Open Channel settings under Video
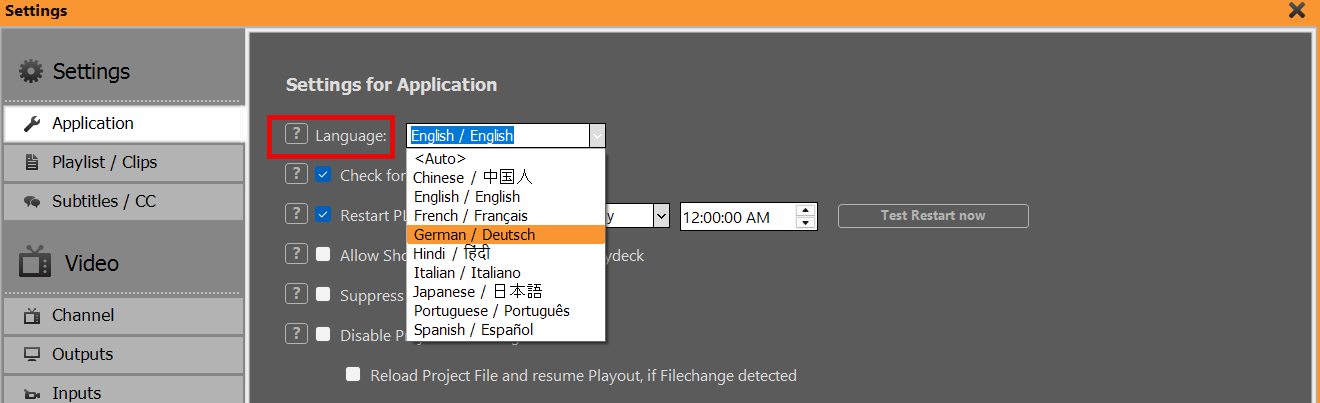Viewport: 1320px width, 403px height. (x=123, y=315)
